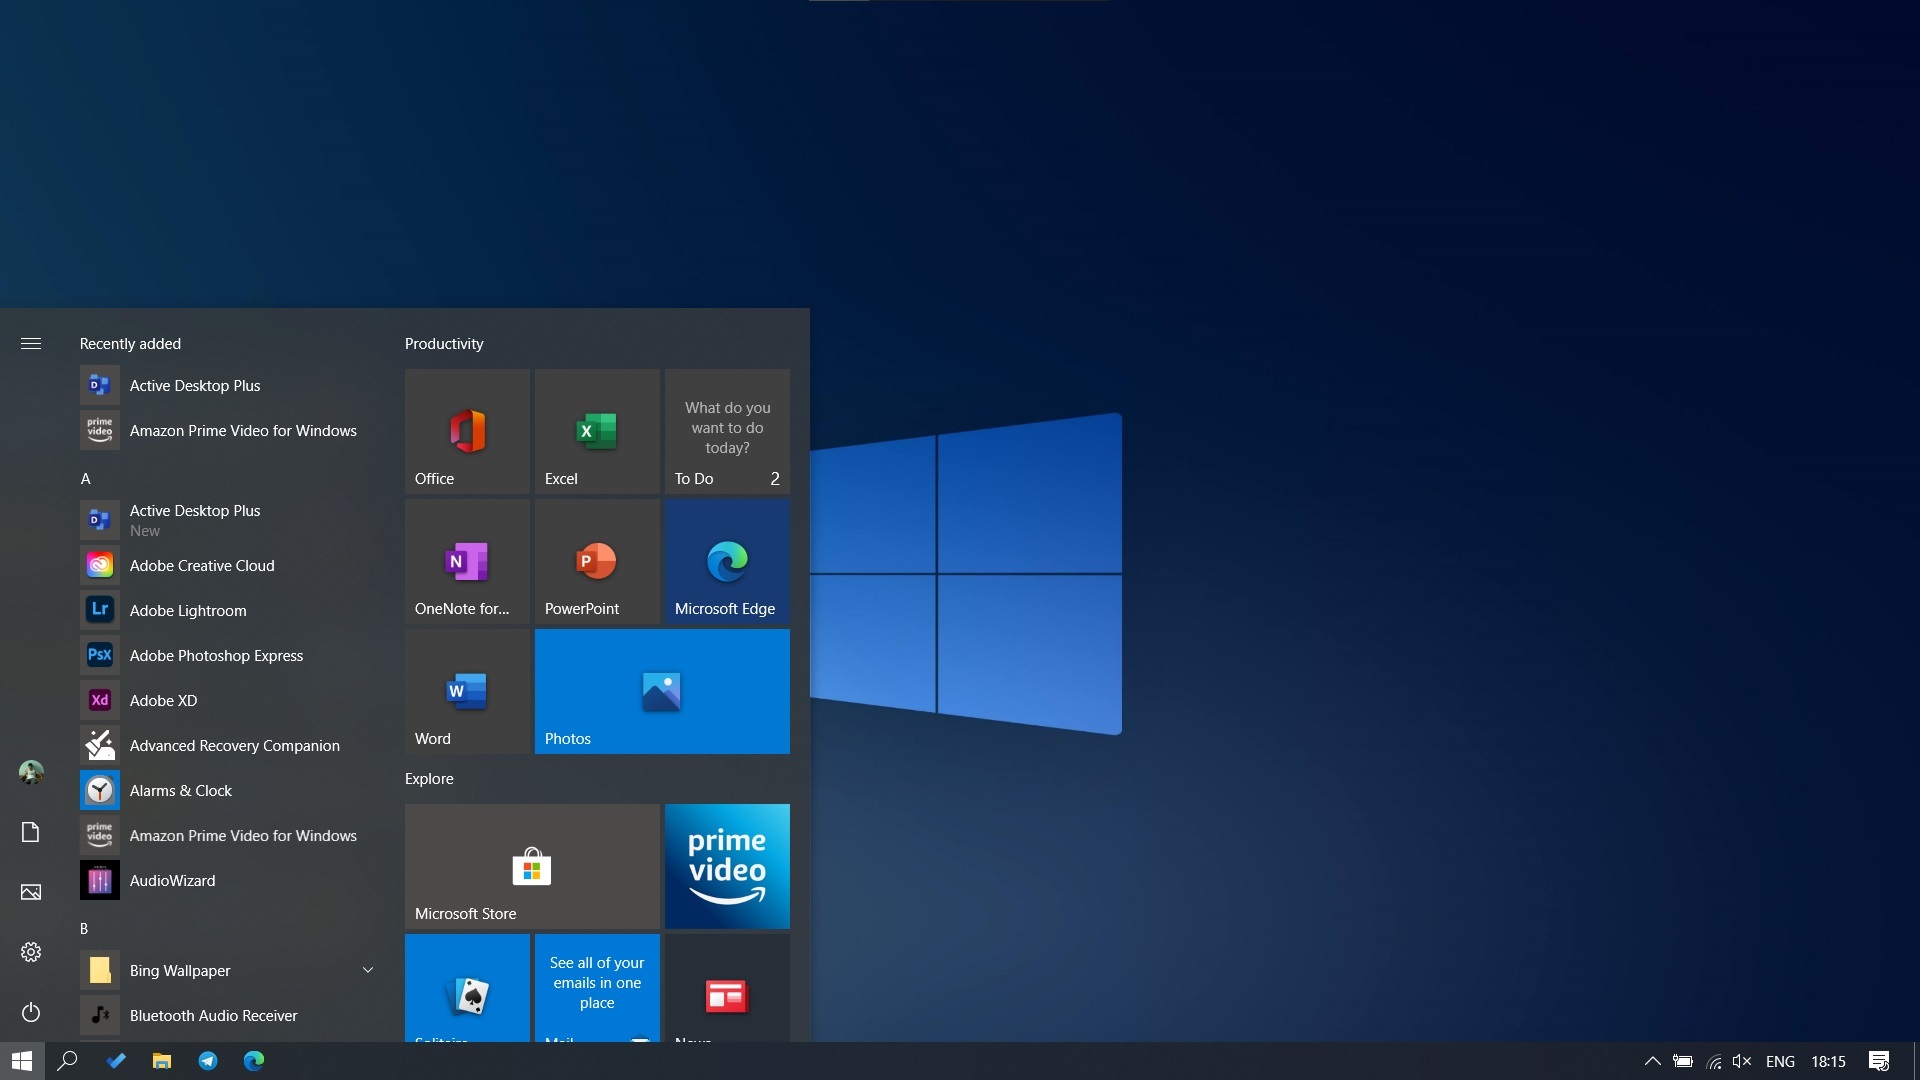Unmute audio via the tray speaker icon

[1742, 1060]
